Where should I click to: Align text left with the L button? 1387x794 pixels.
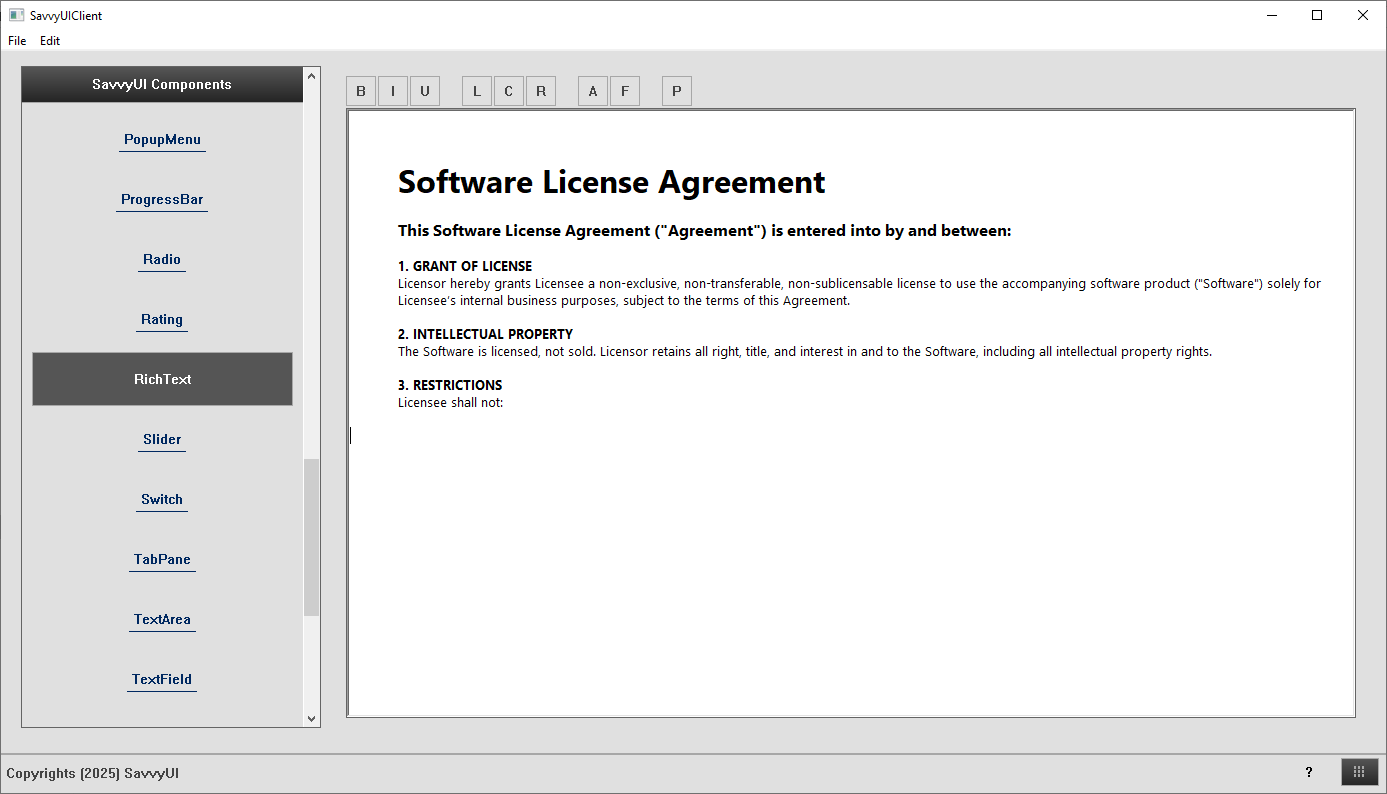477,92
